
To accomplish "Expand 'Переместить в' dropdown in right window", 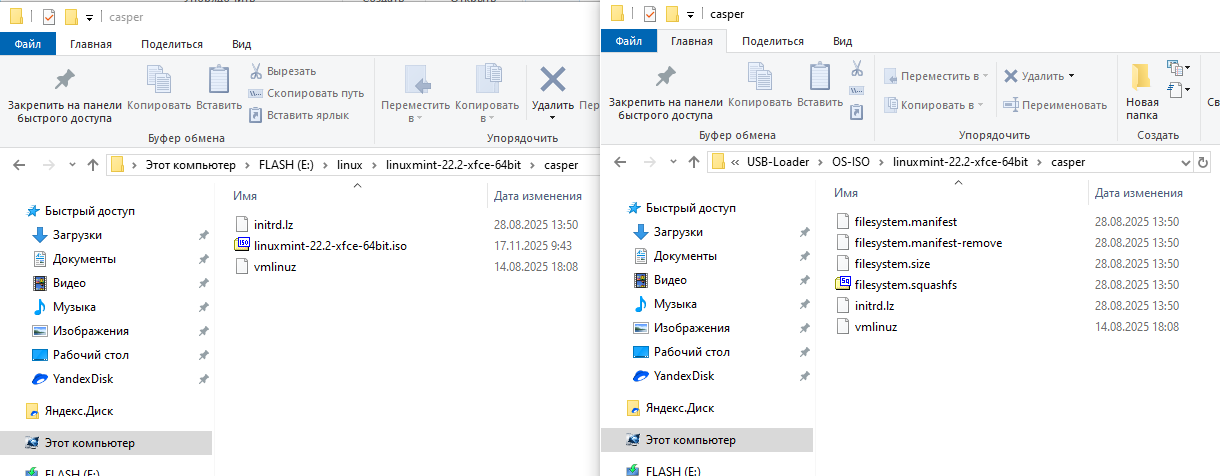I will pos(984,76).
